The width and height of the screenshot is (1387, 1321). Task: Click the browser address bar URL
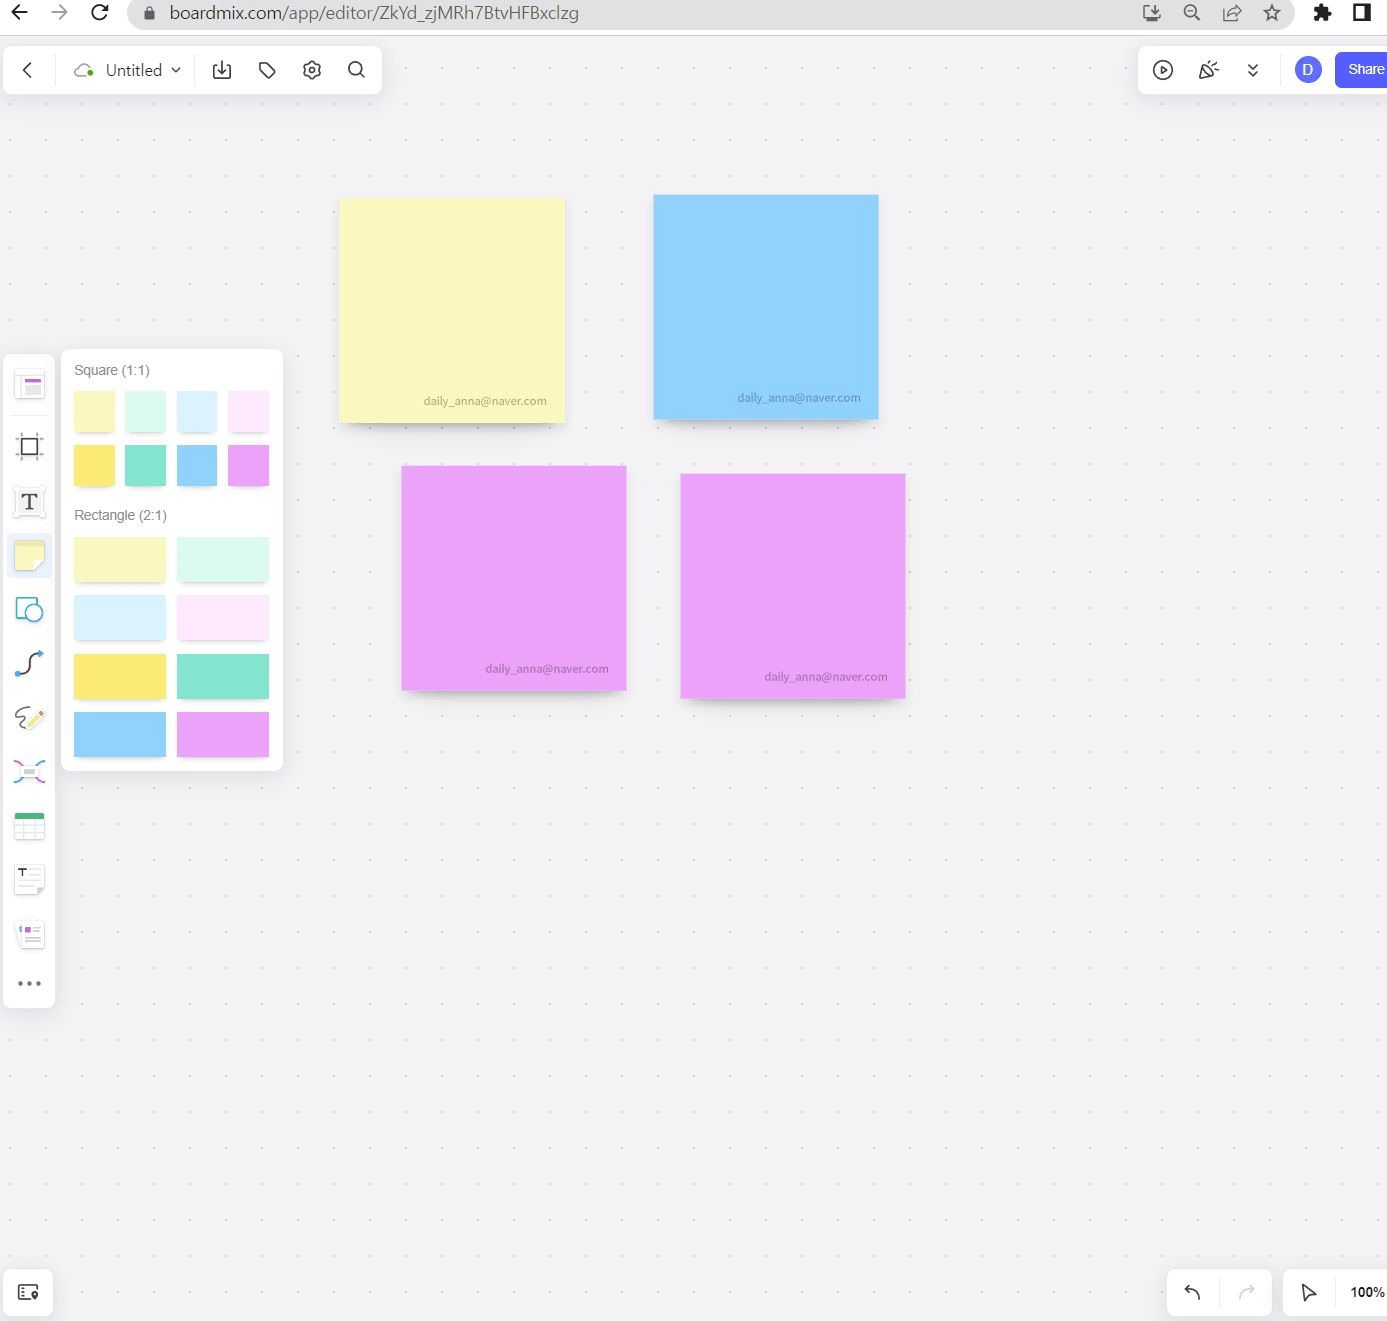click(x=374, y=13)
